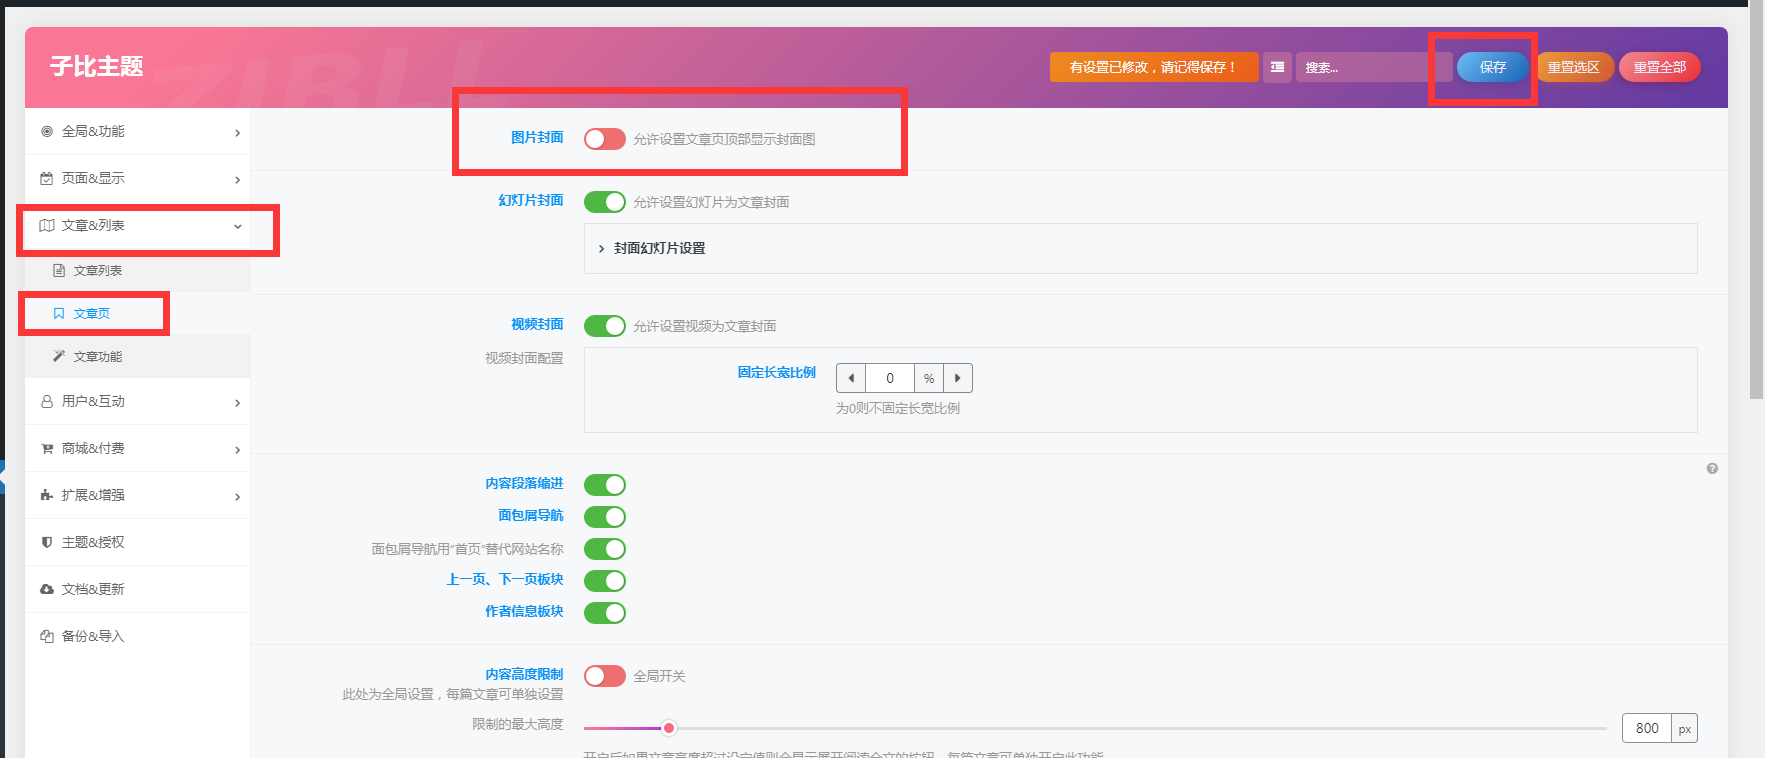
Task: Toggle 面包屑导航用首页替代网站名称 switch
Action: click(x=605, y=549)
